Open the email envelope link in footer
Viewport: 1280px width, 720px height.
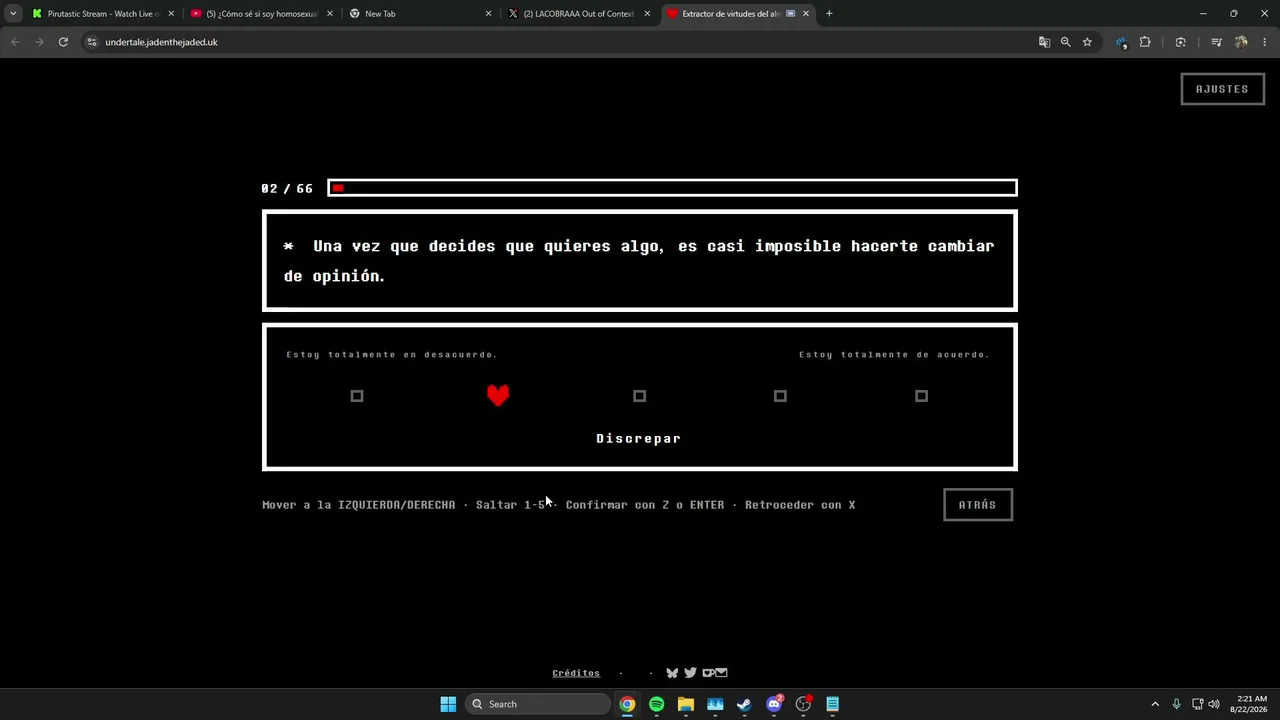click(x=721, y=673)
